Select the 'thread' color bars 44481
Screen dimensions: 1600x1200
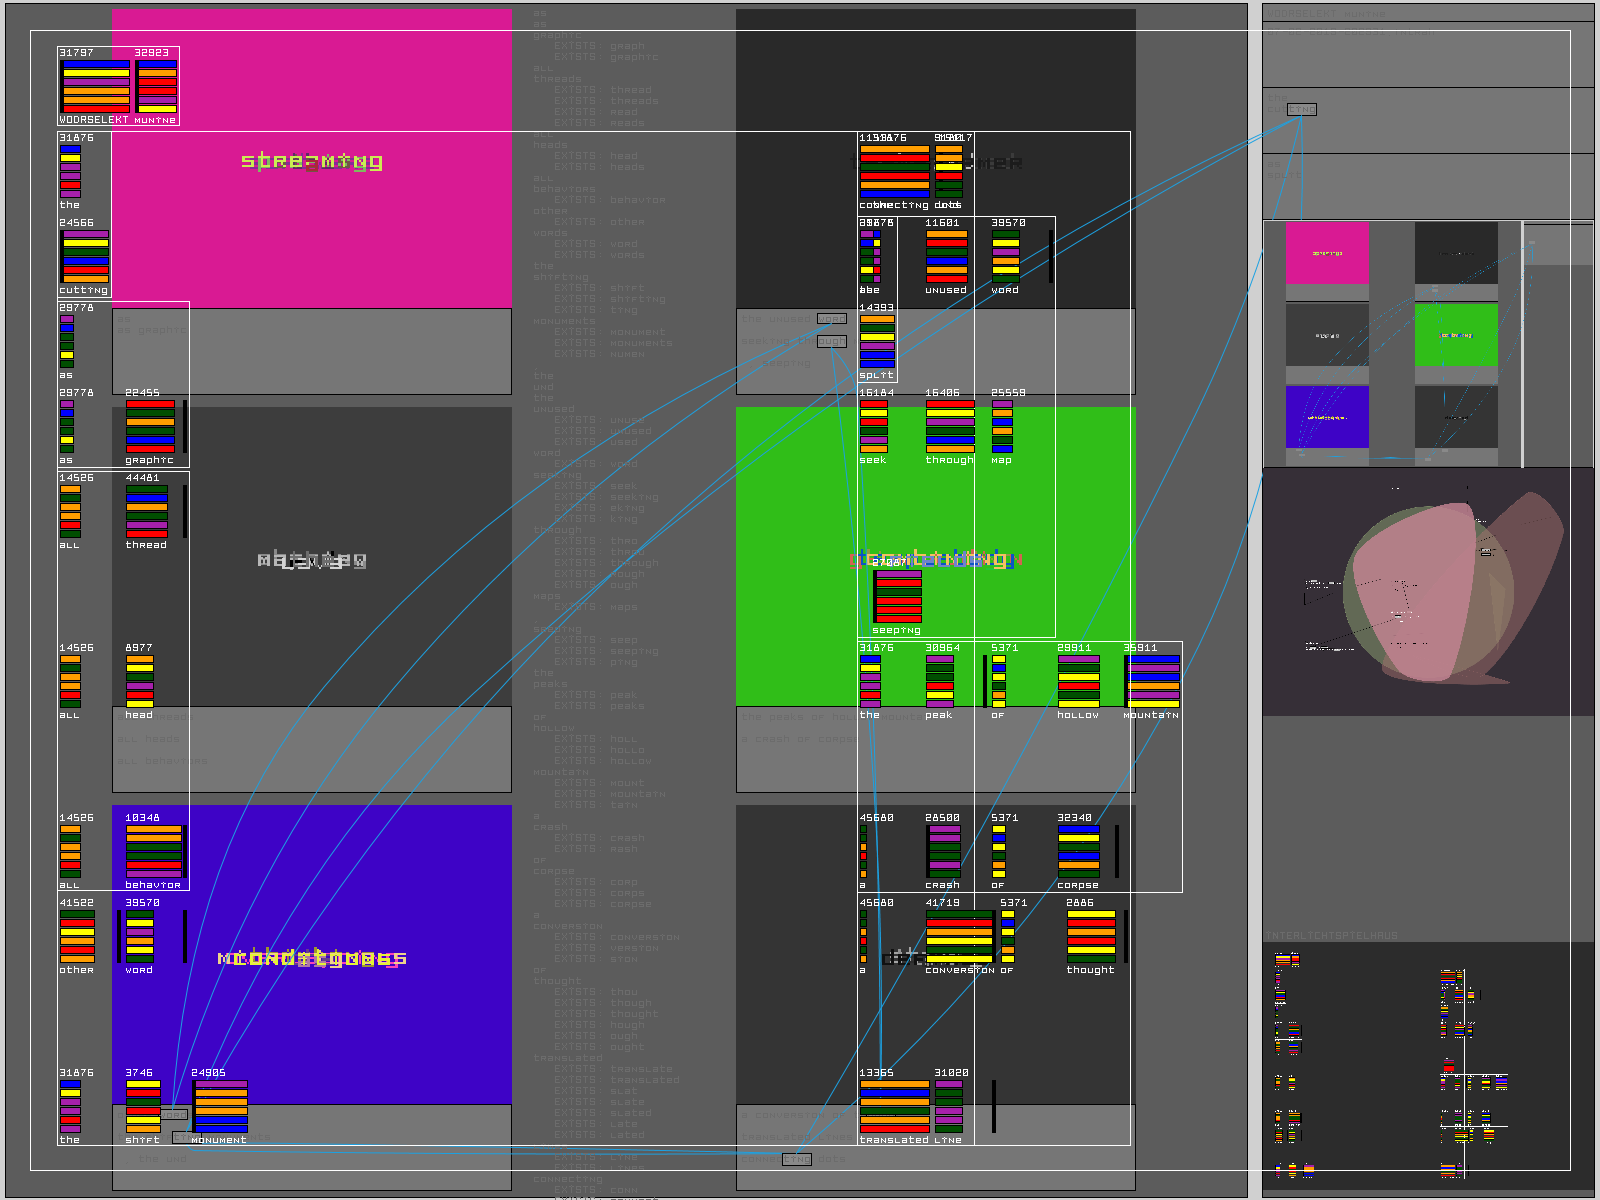[147, 511]
